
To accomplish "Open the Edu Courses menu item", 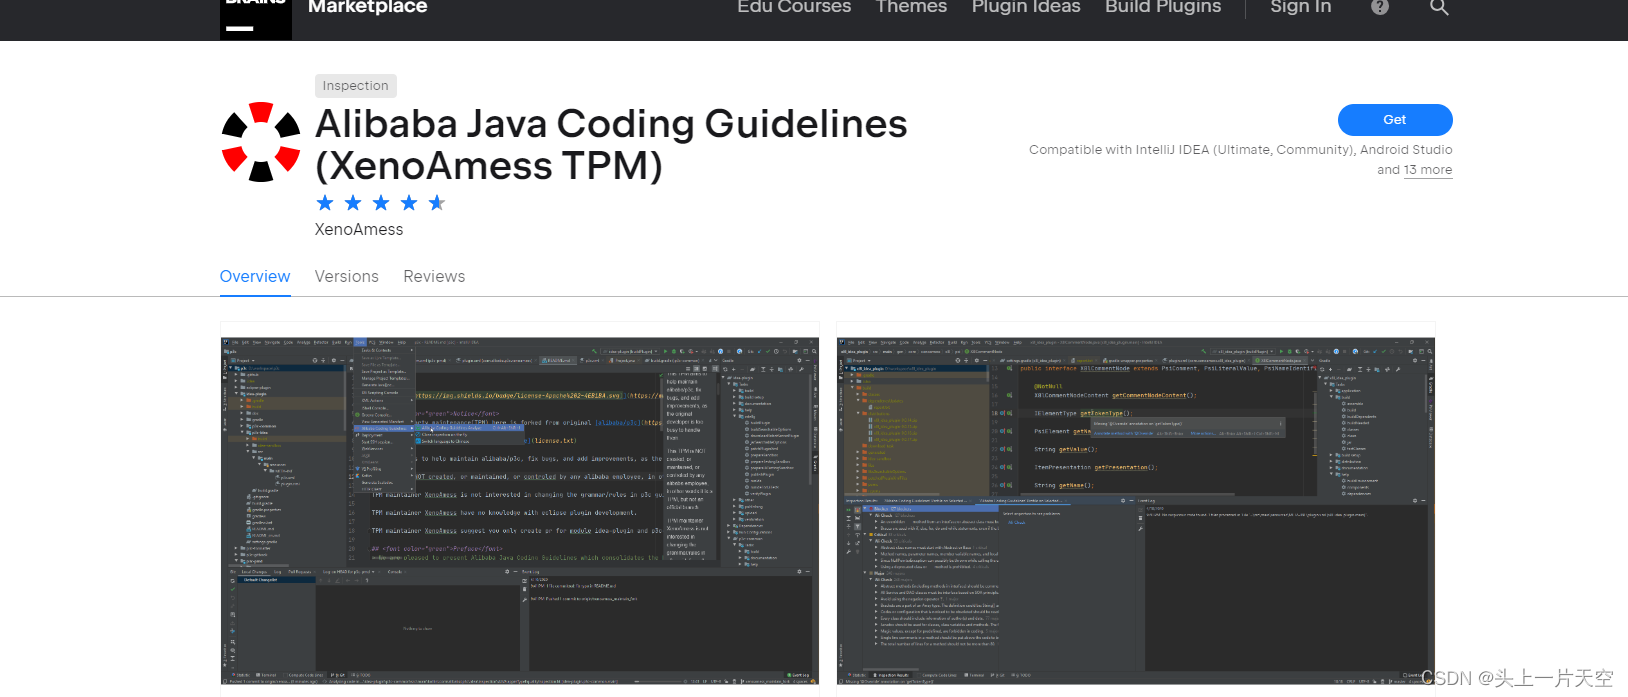I will pos(794,7).
